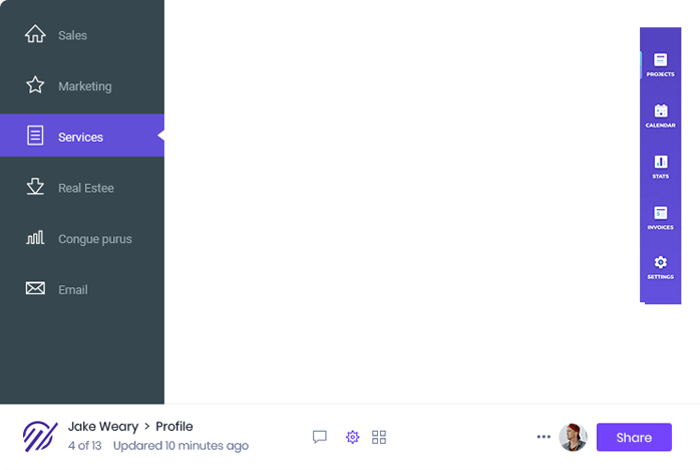Image resolution: width=700 pixels, height=470 pixels.
Task: Click the purple gear in bottom toolbar
Action: 352,437
